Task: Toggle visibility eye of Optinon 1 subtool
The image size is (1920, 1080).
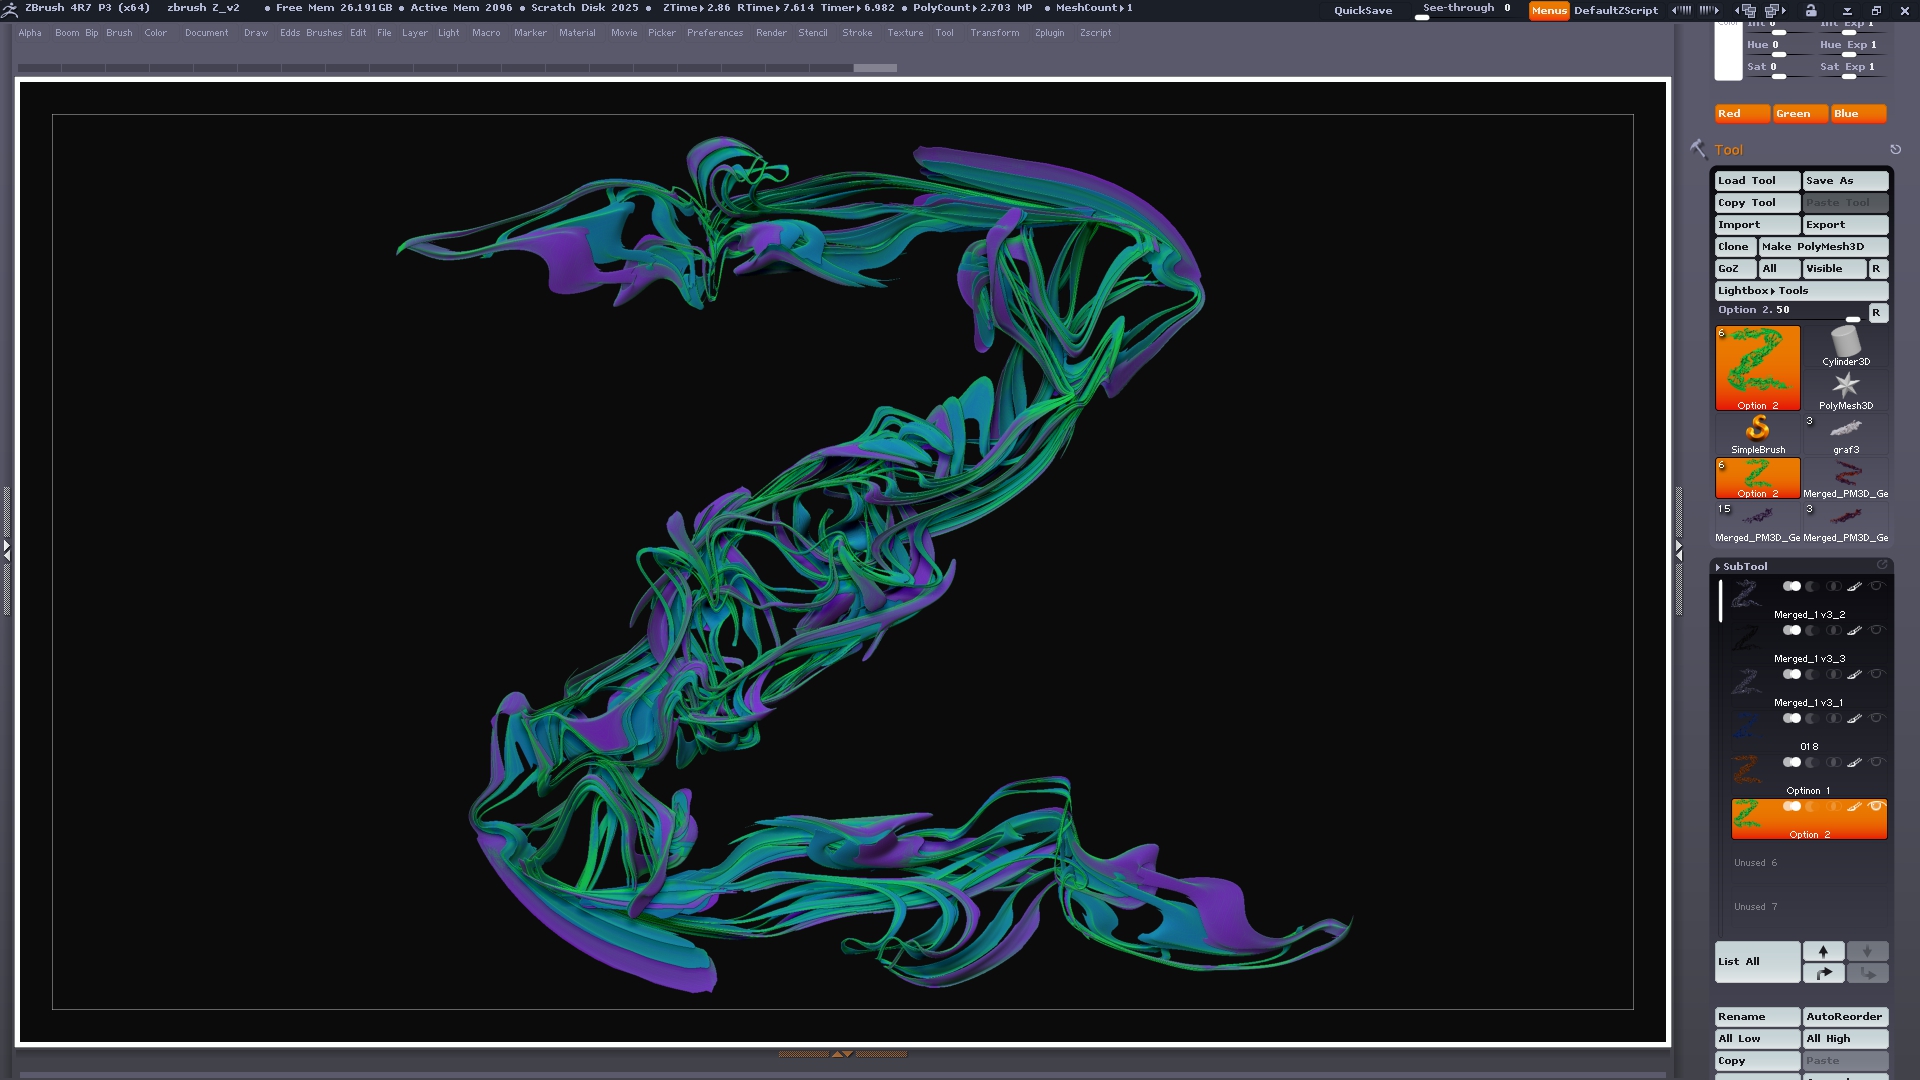Action: point(1877,762)
